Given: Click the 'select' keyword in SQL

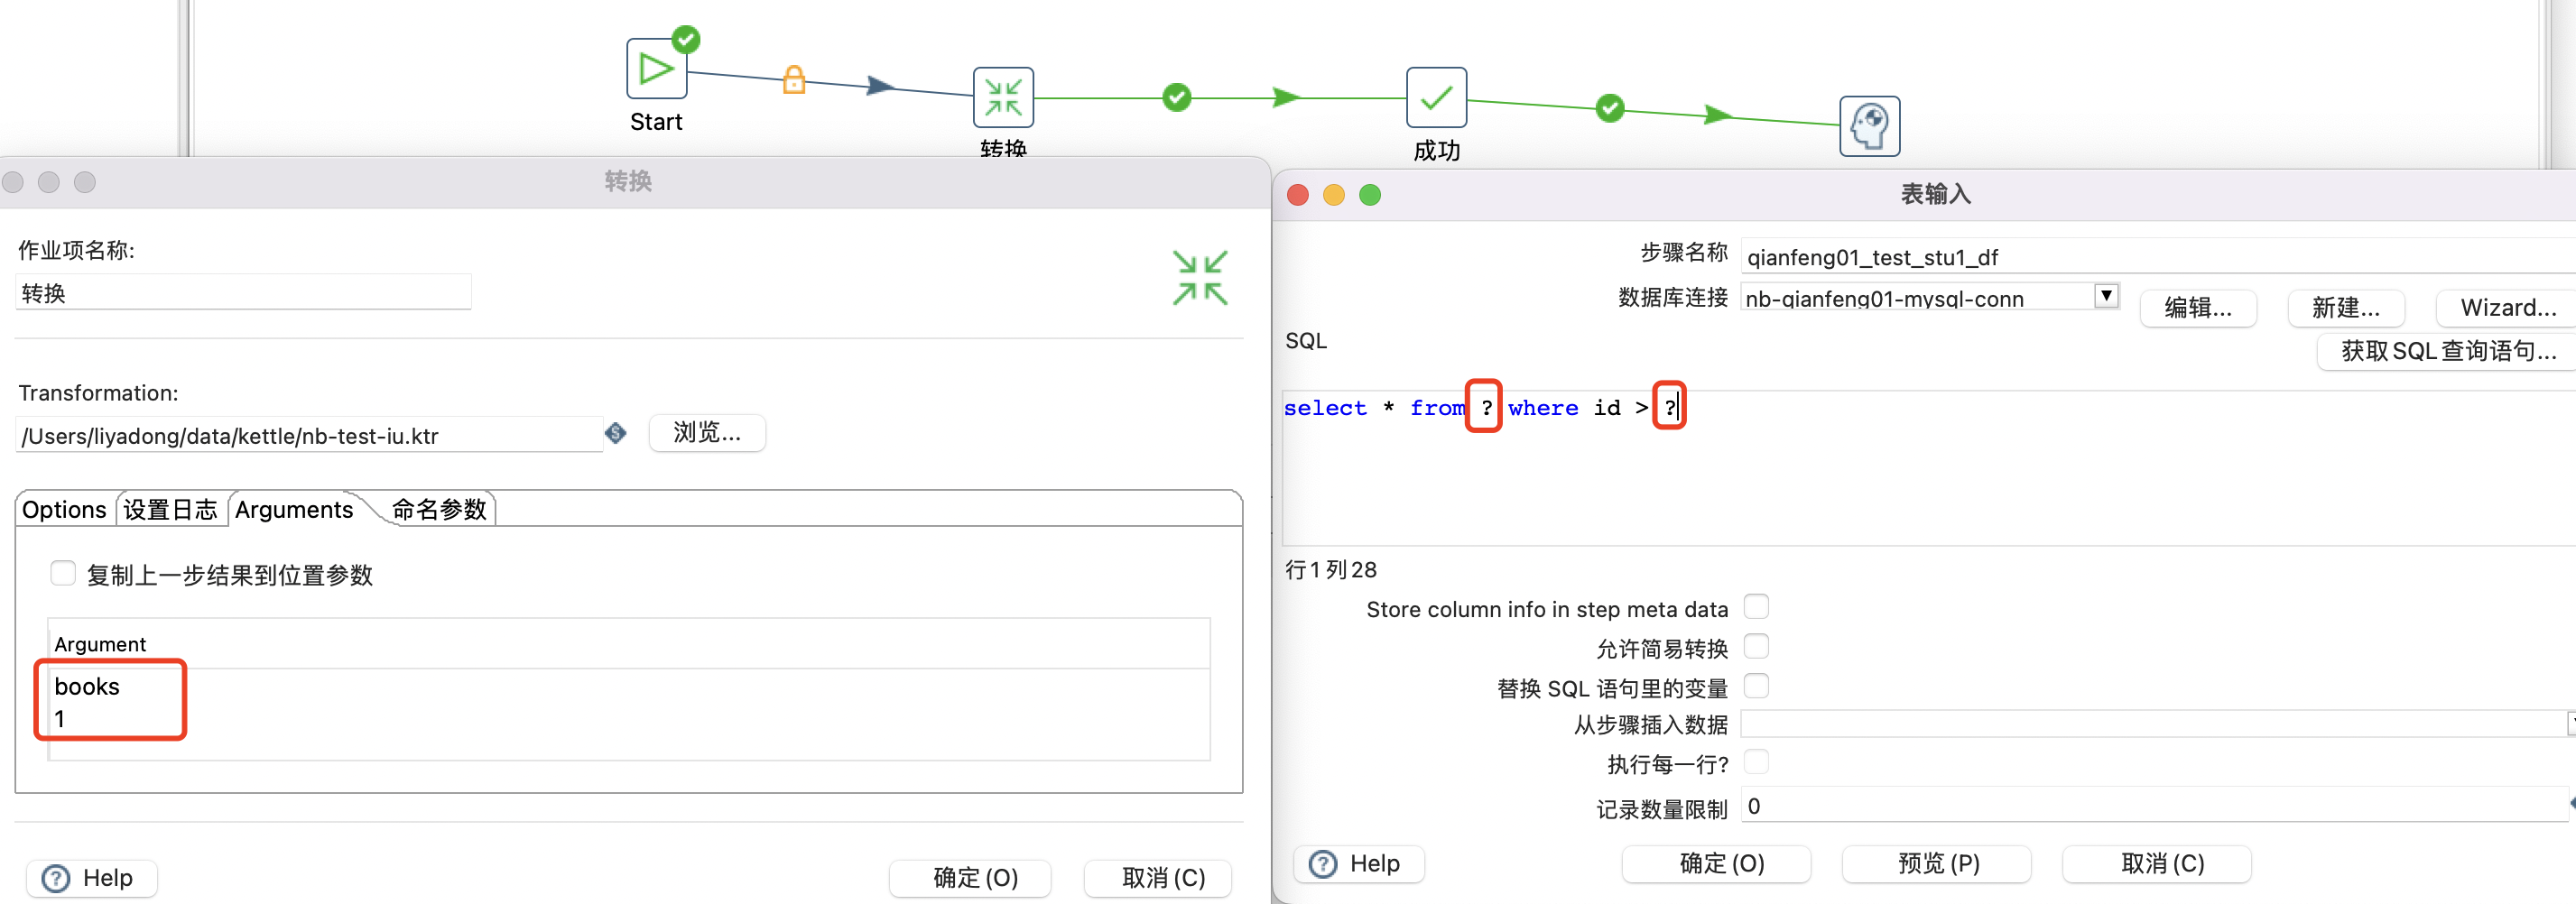Looking at the screenshot, I should [1325, 407].
